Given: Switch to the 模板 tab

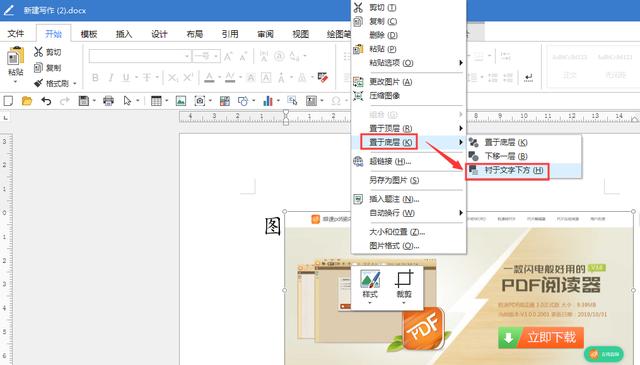Looking at the screenshot, I should [x=89, y=34].
